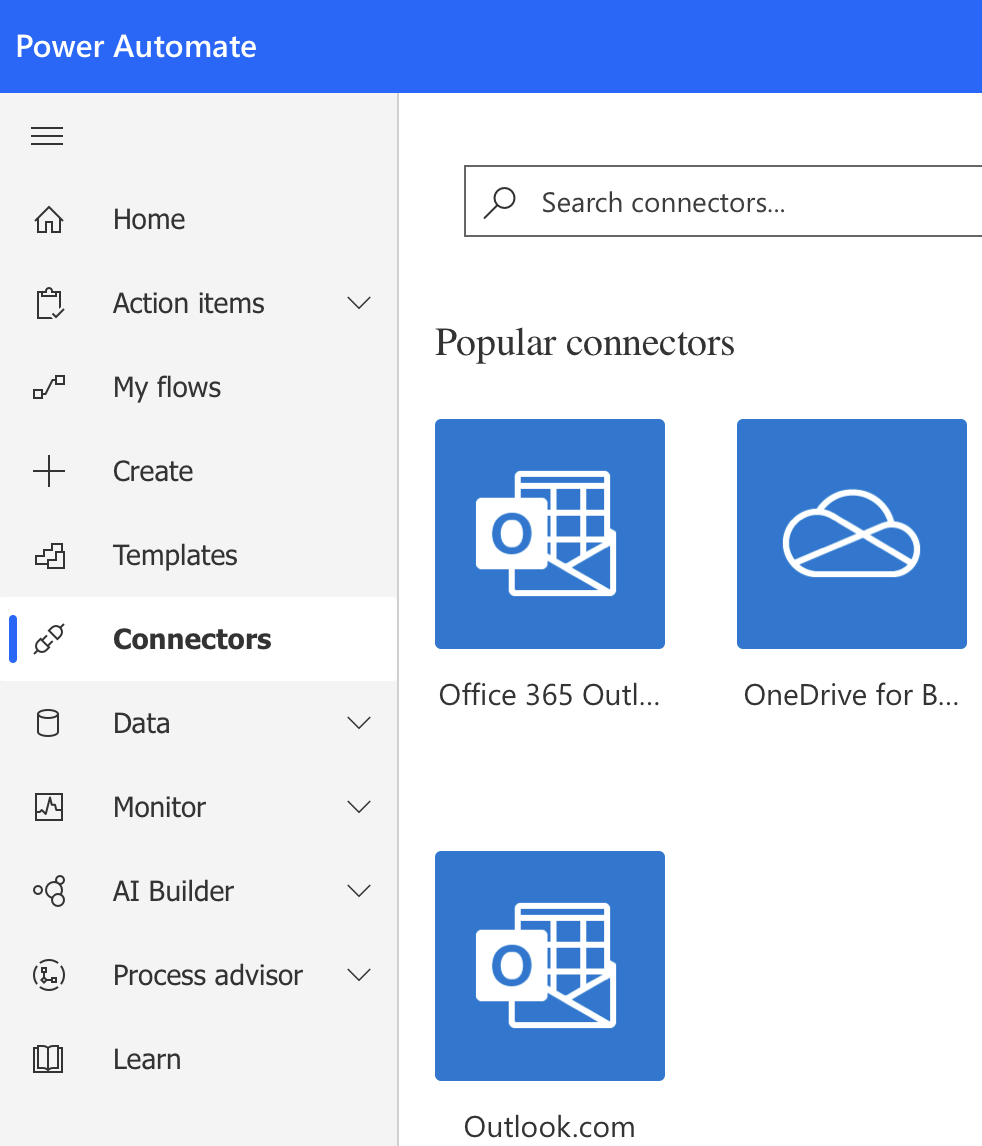
Task: Expand the Data section chevron
Action: [358, 723]
